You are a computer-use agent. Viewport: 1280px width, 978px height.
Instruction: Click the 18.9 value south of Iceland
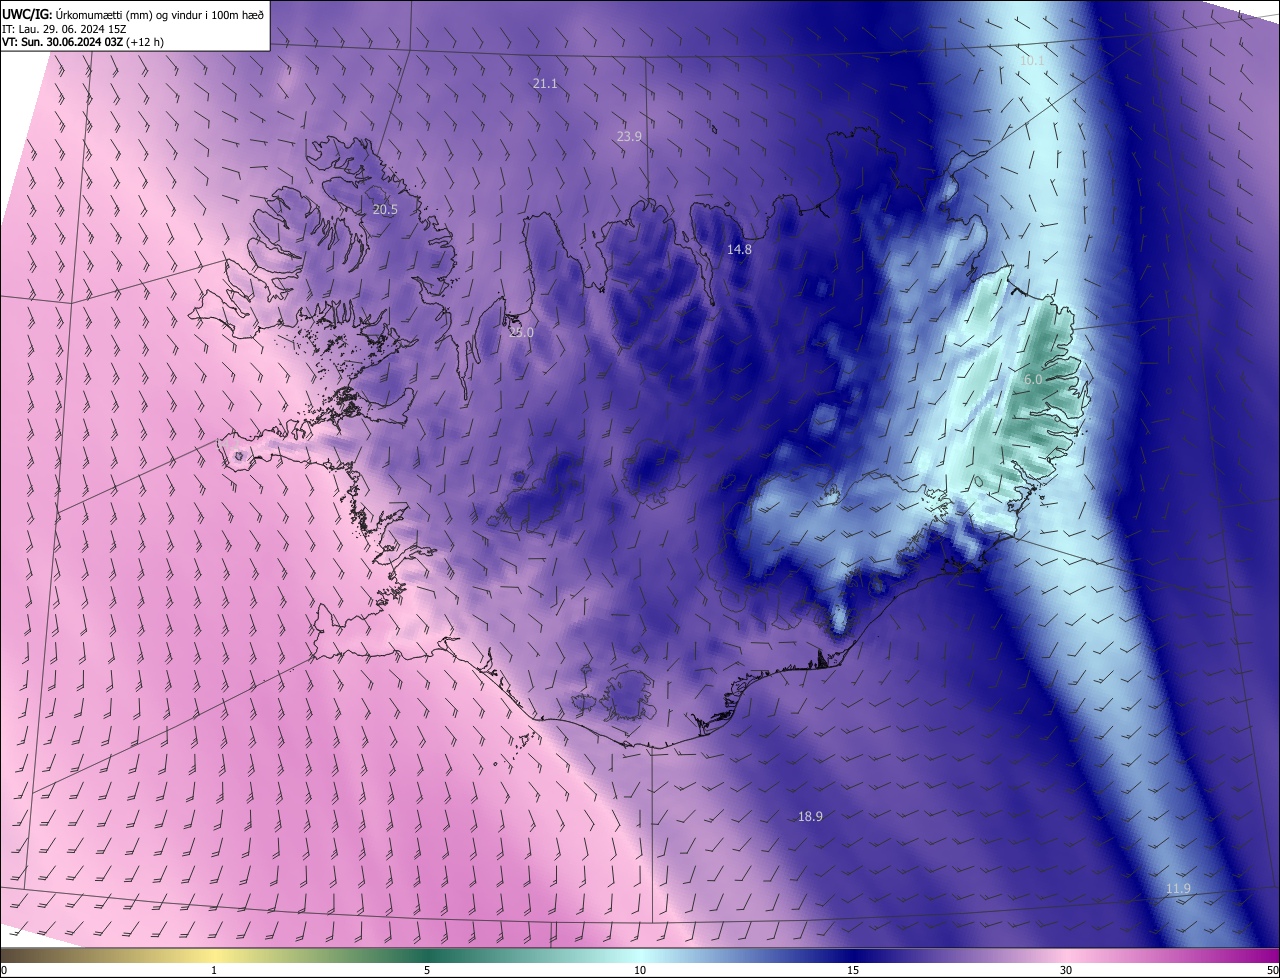click(810, 817)
